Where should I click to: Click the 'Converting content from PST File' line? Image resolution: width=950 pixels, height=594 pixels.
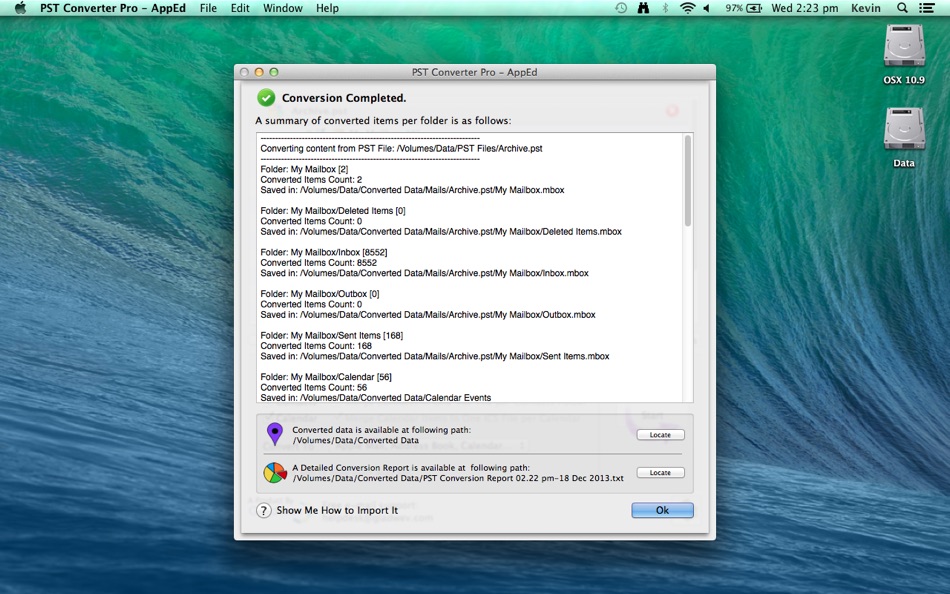[401, 148]
